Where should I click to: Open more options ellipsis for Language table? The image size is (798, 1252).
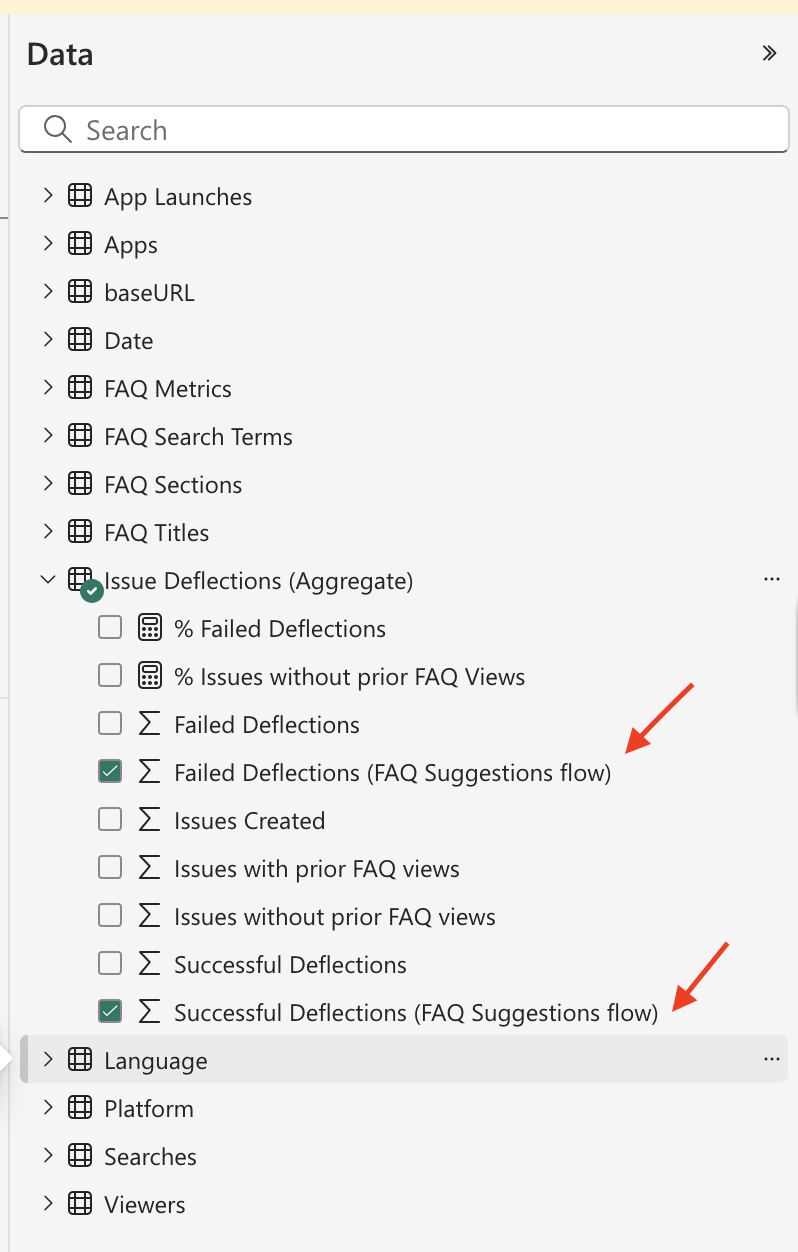tap(771, 1059)
